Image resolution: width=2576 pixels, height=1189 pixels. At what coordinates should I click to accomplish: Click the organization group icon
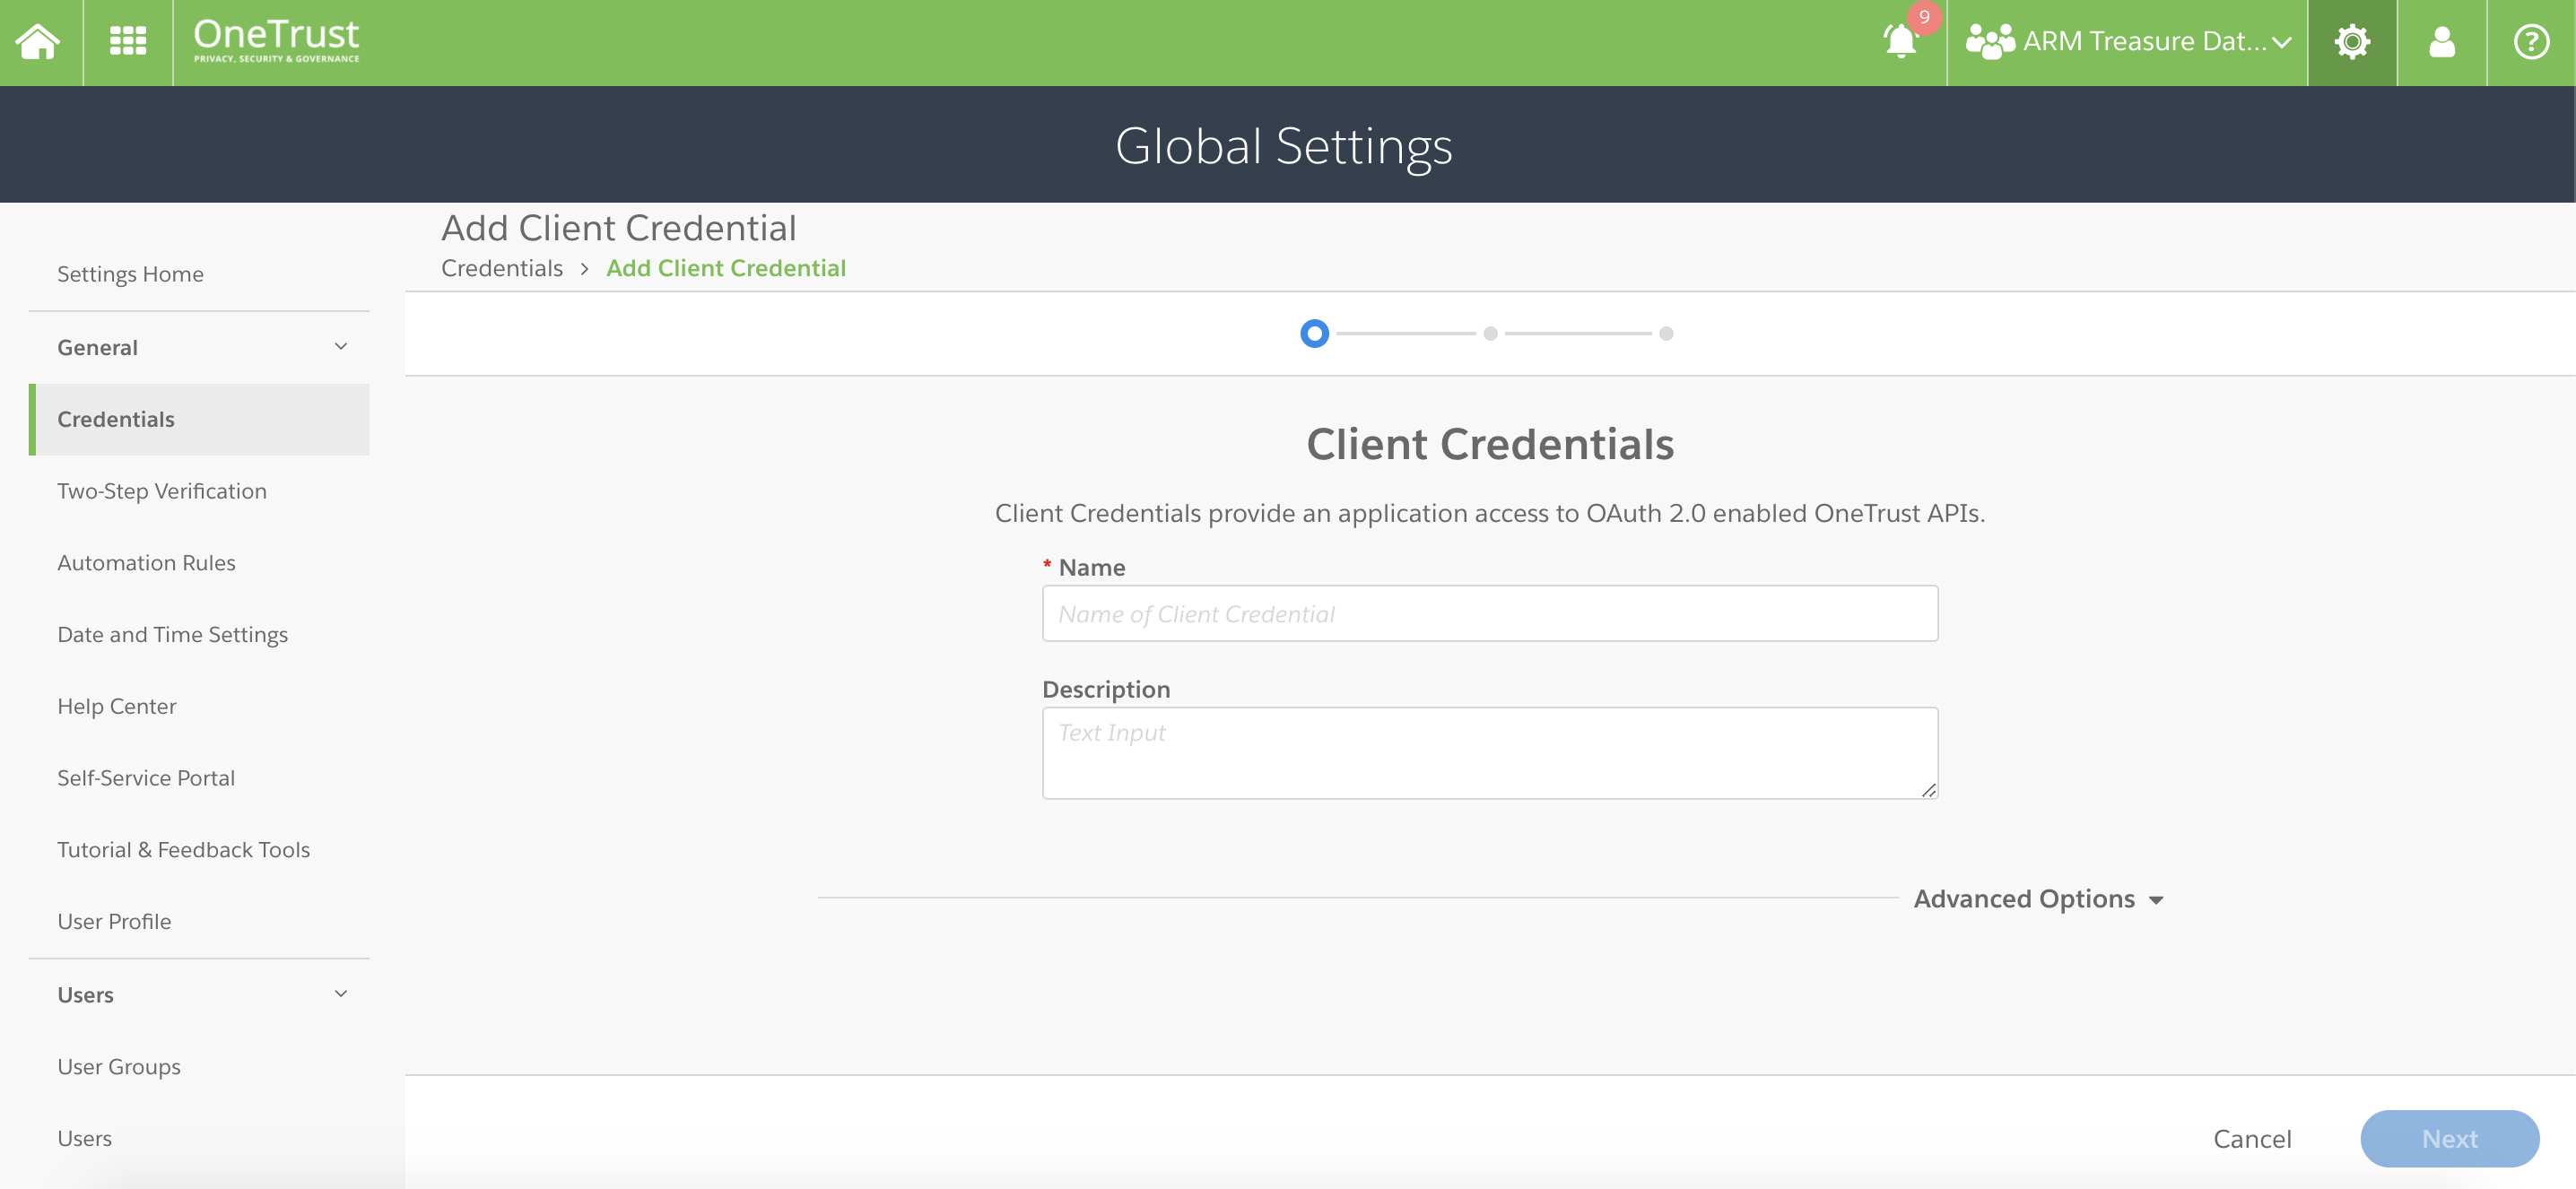pos(1989,41)
